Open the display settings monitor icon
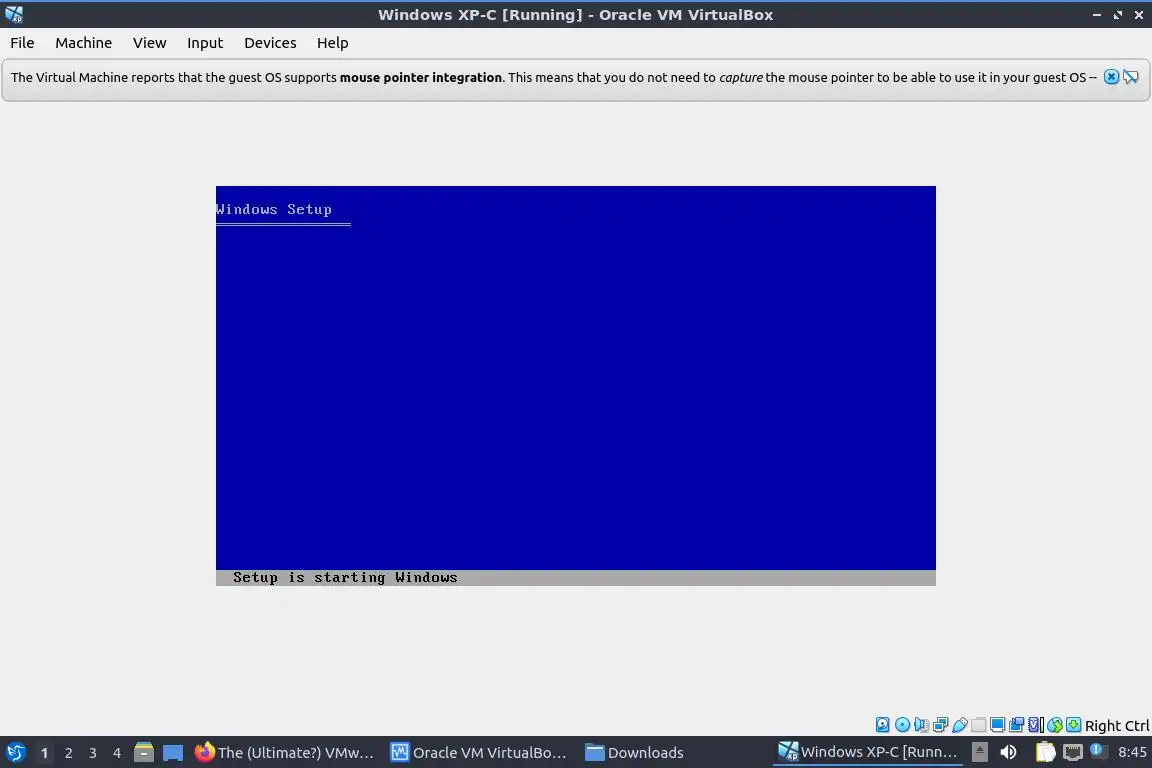 [997, 725]
